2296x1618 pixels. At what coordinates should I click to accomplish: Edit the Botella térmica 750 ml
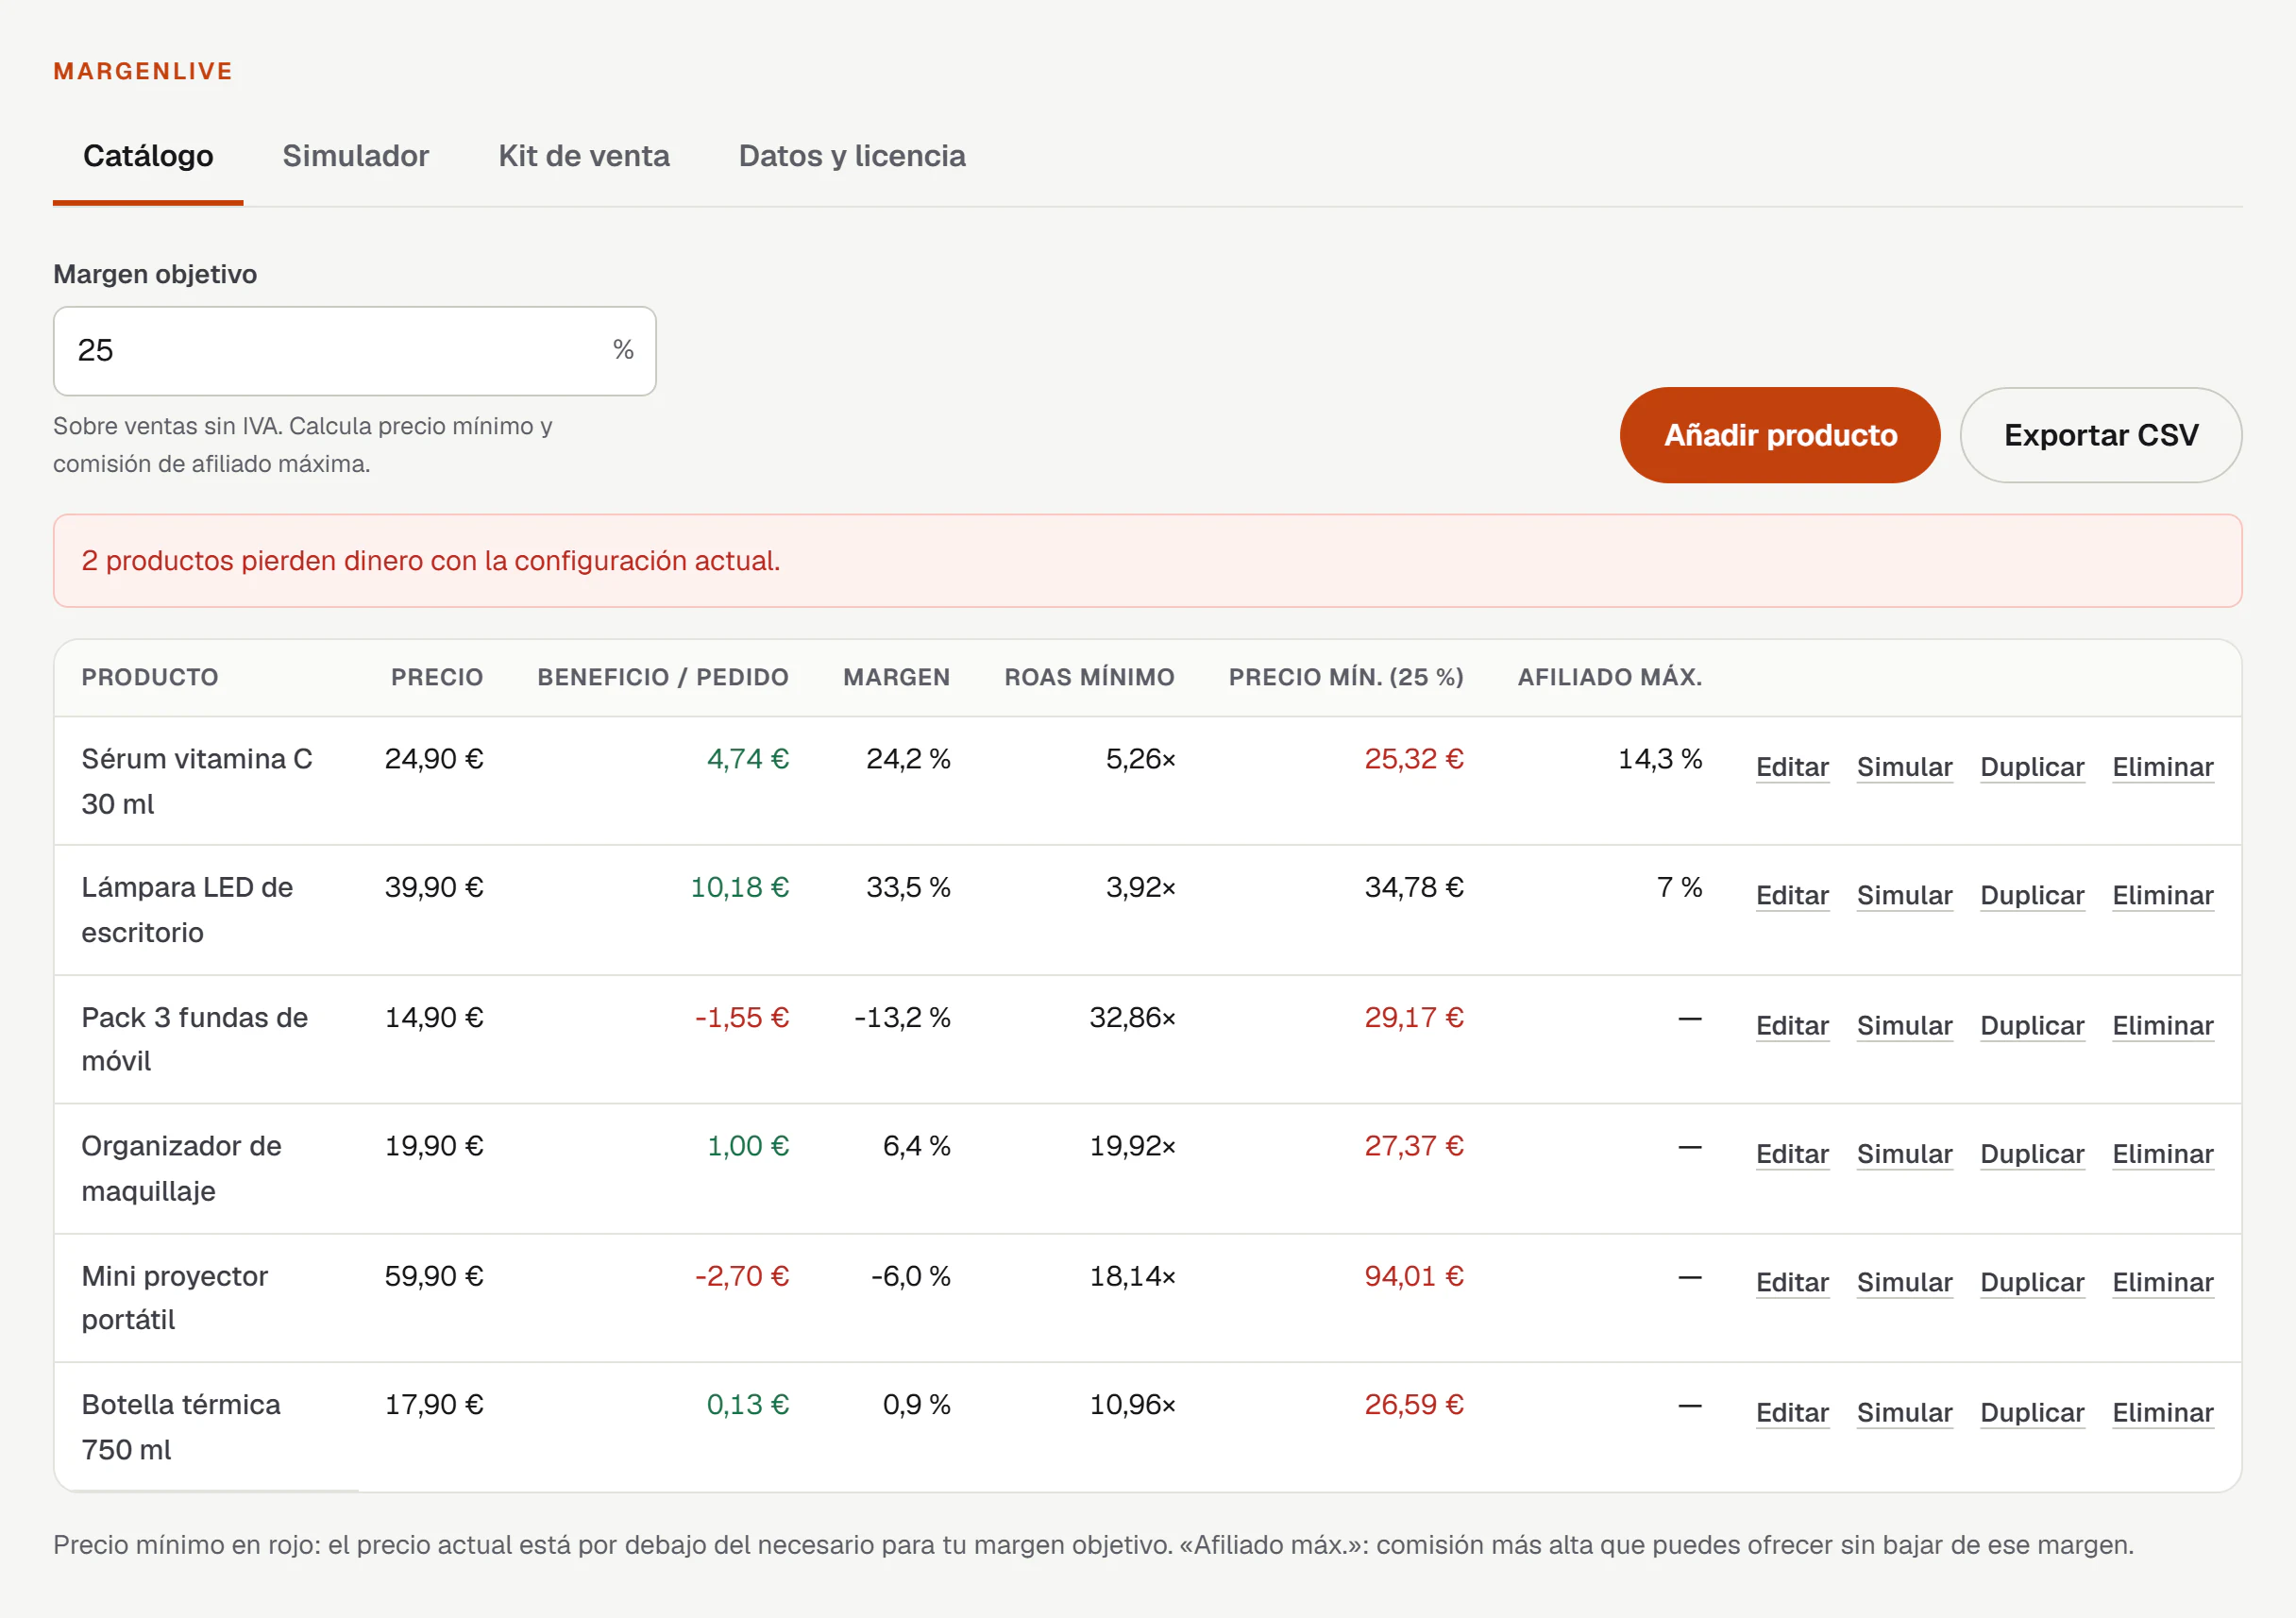[1792, 1412]
